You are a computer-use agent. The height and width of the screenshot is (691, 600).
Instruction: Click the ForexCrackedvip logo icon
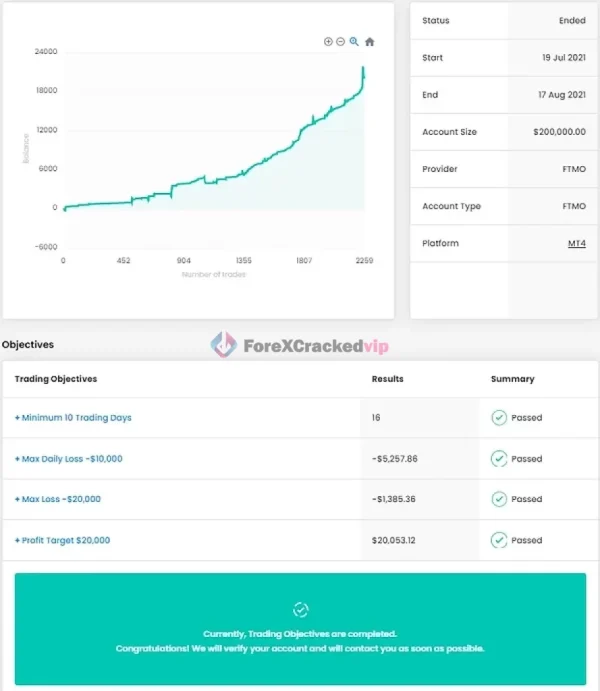coord(223,346)
